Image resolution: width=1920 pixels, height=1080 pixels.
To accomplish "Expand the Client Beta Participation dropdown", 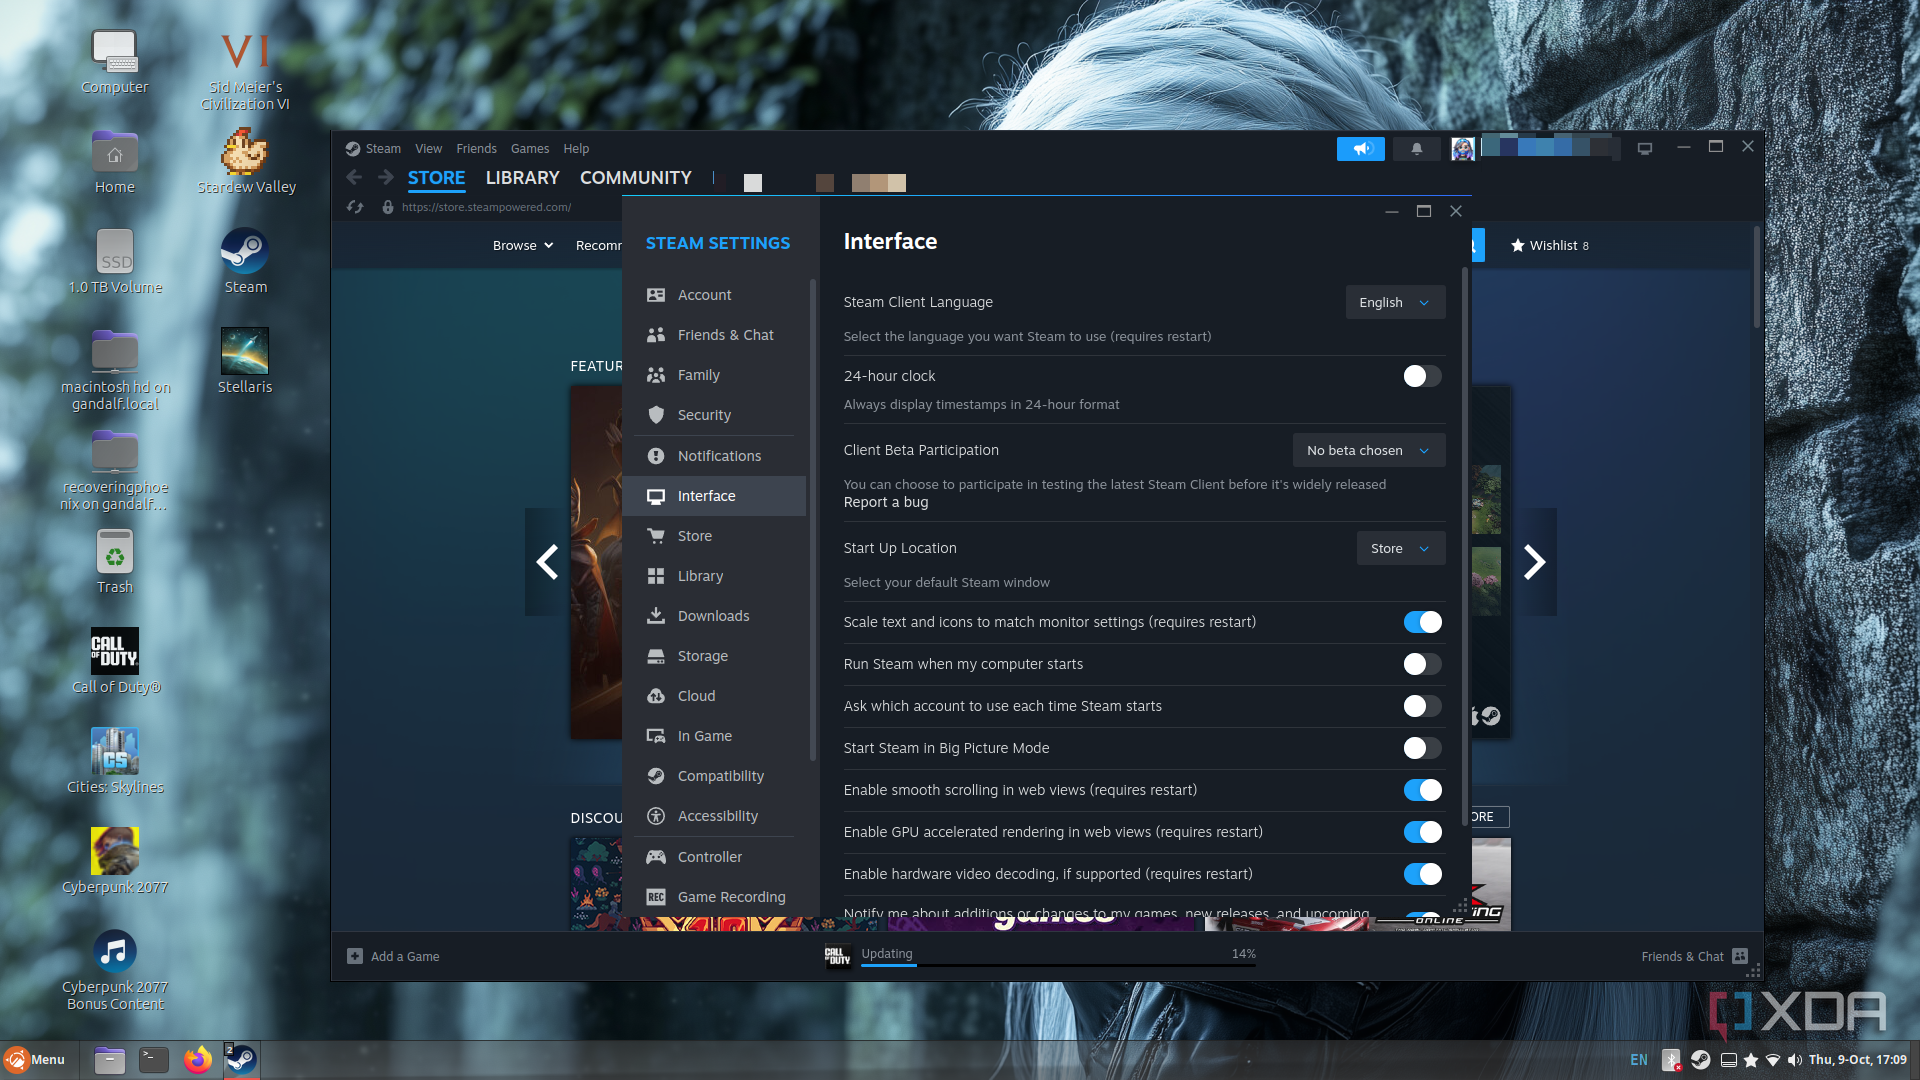I will tap(1369, 450).
